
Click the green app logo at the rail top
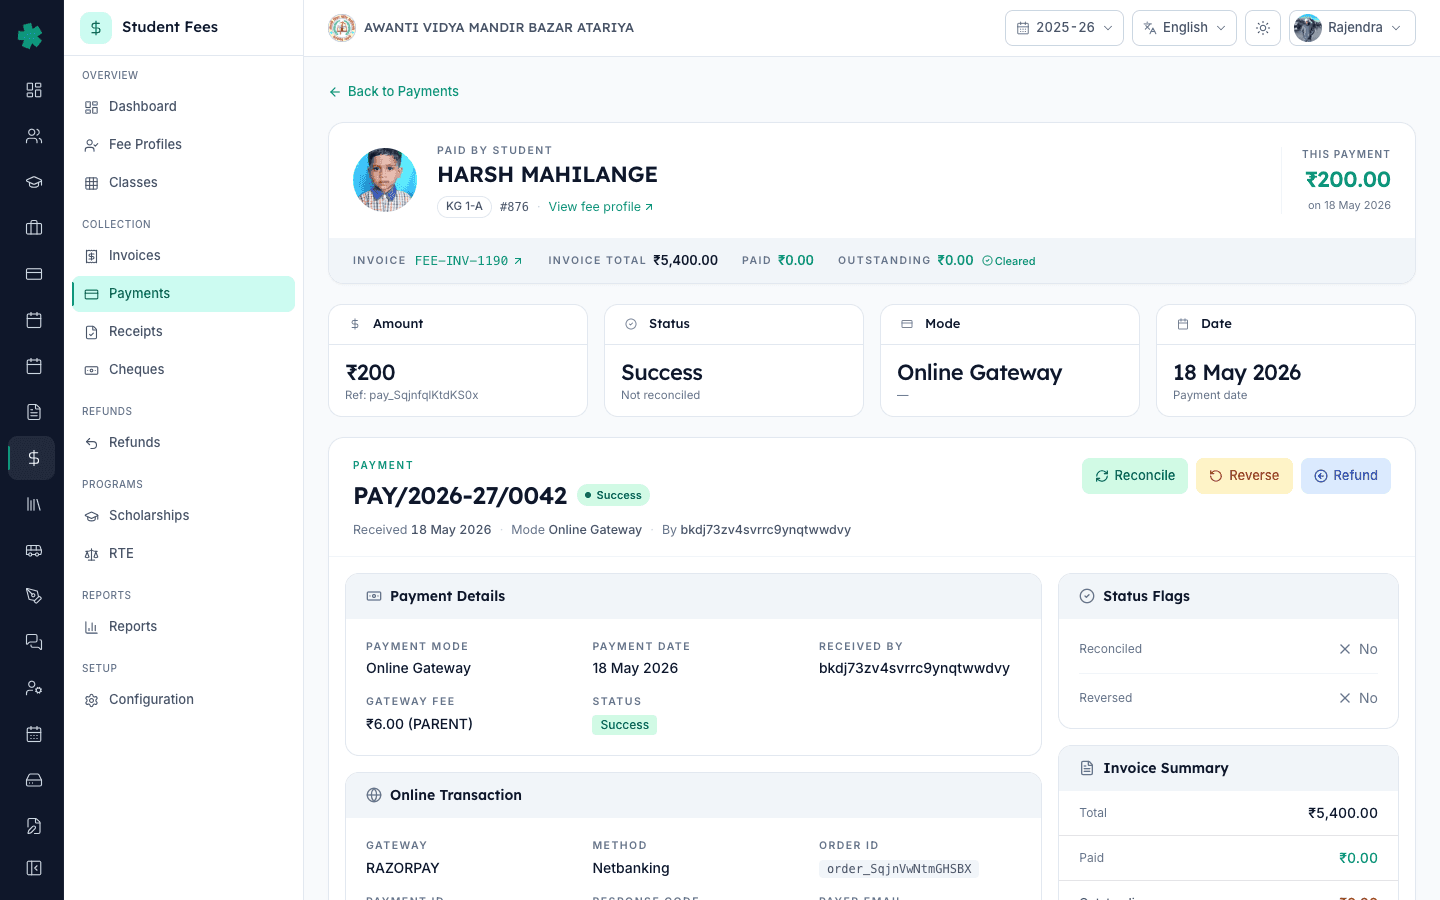30,36
